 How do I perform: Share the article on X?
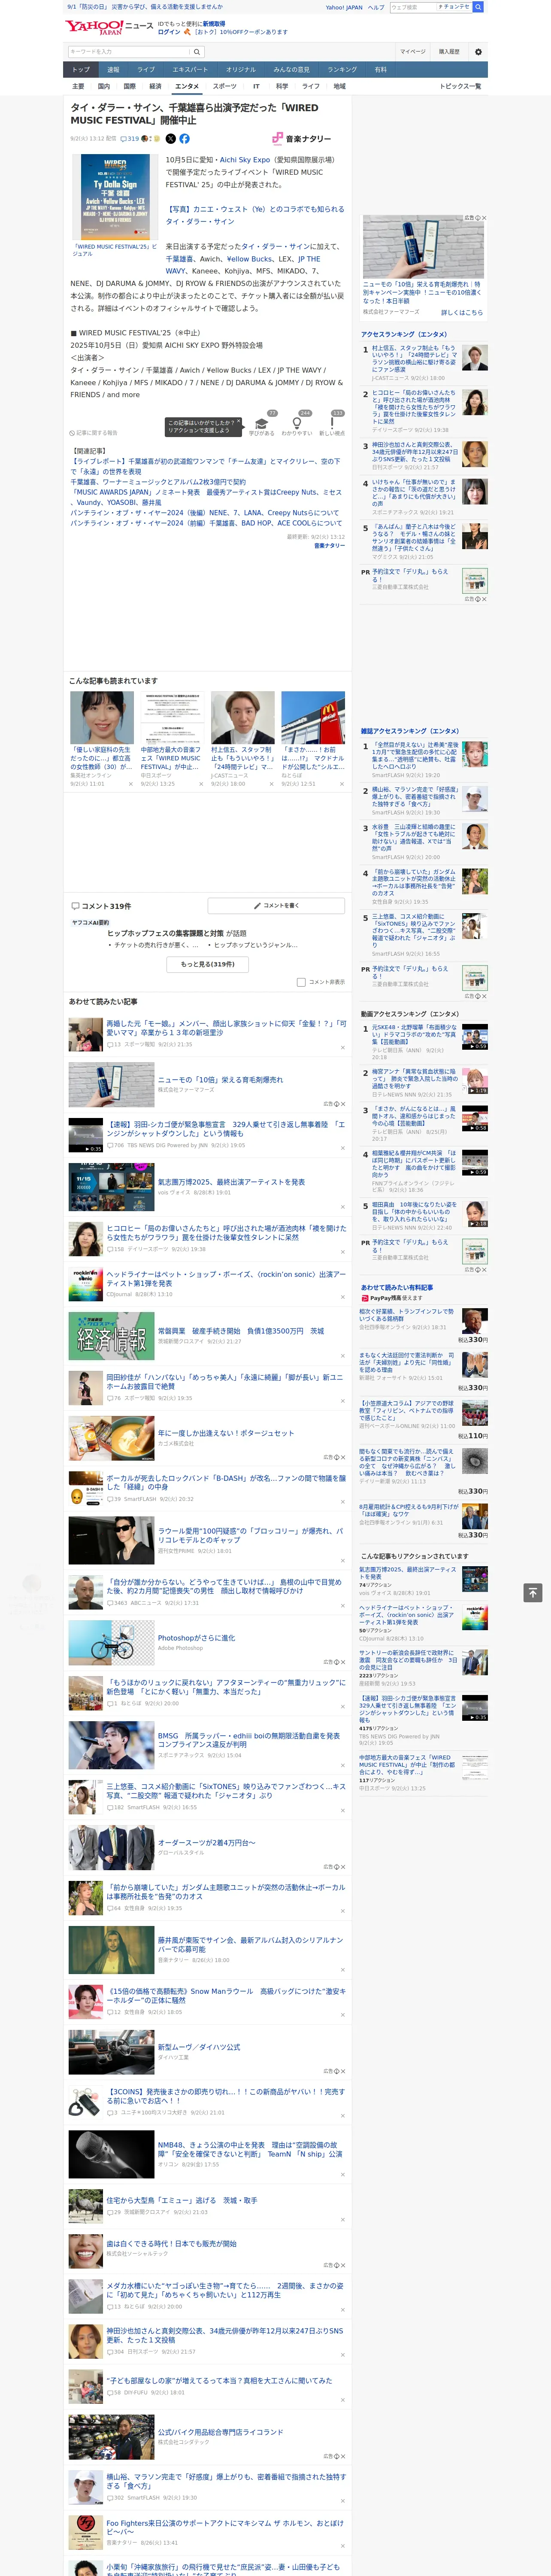tap(170, 139)
